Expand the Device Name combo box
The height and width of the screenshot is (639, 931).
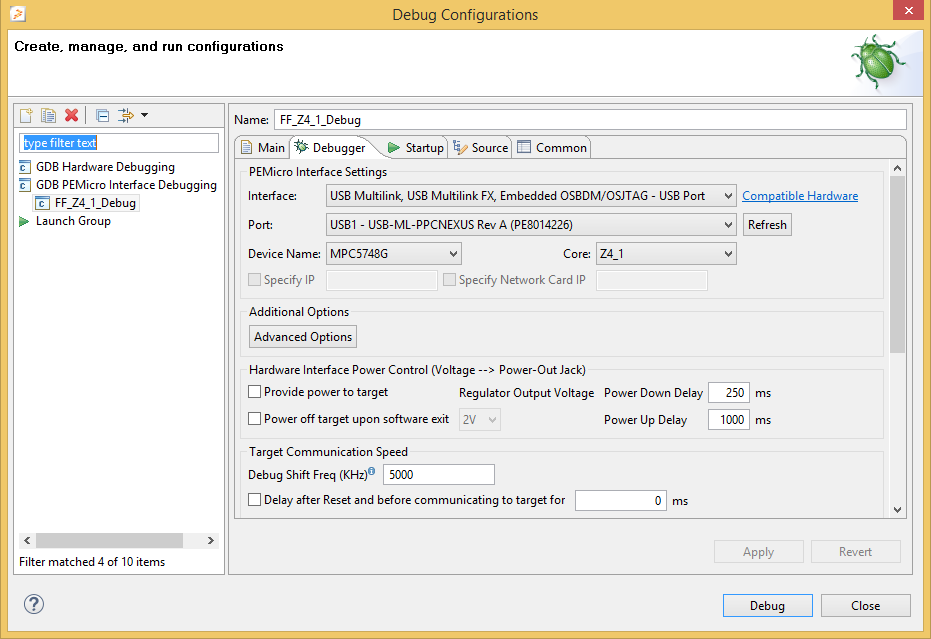[394, 254]
